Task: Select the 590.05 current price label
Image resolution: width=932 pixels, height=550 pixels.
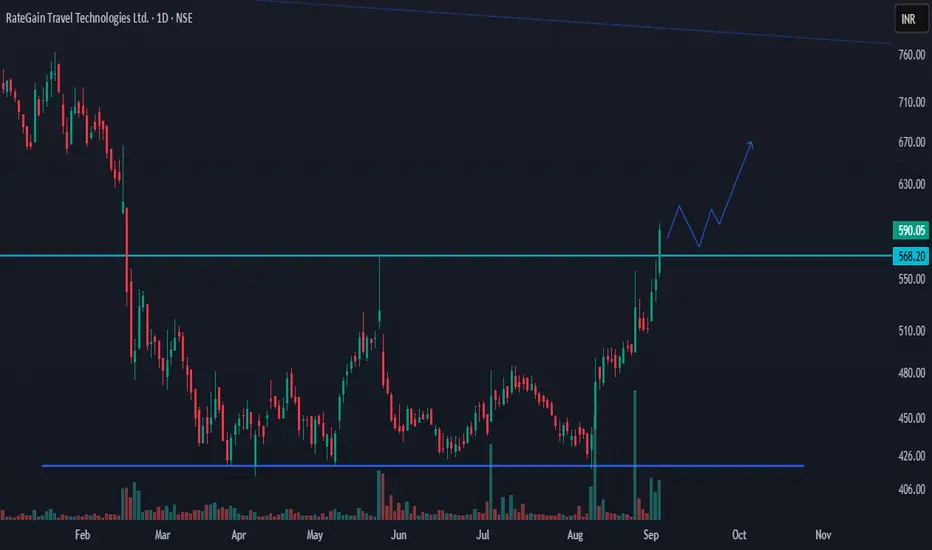Action: tap(911, 230)
